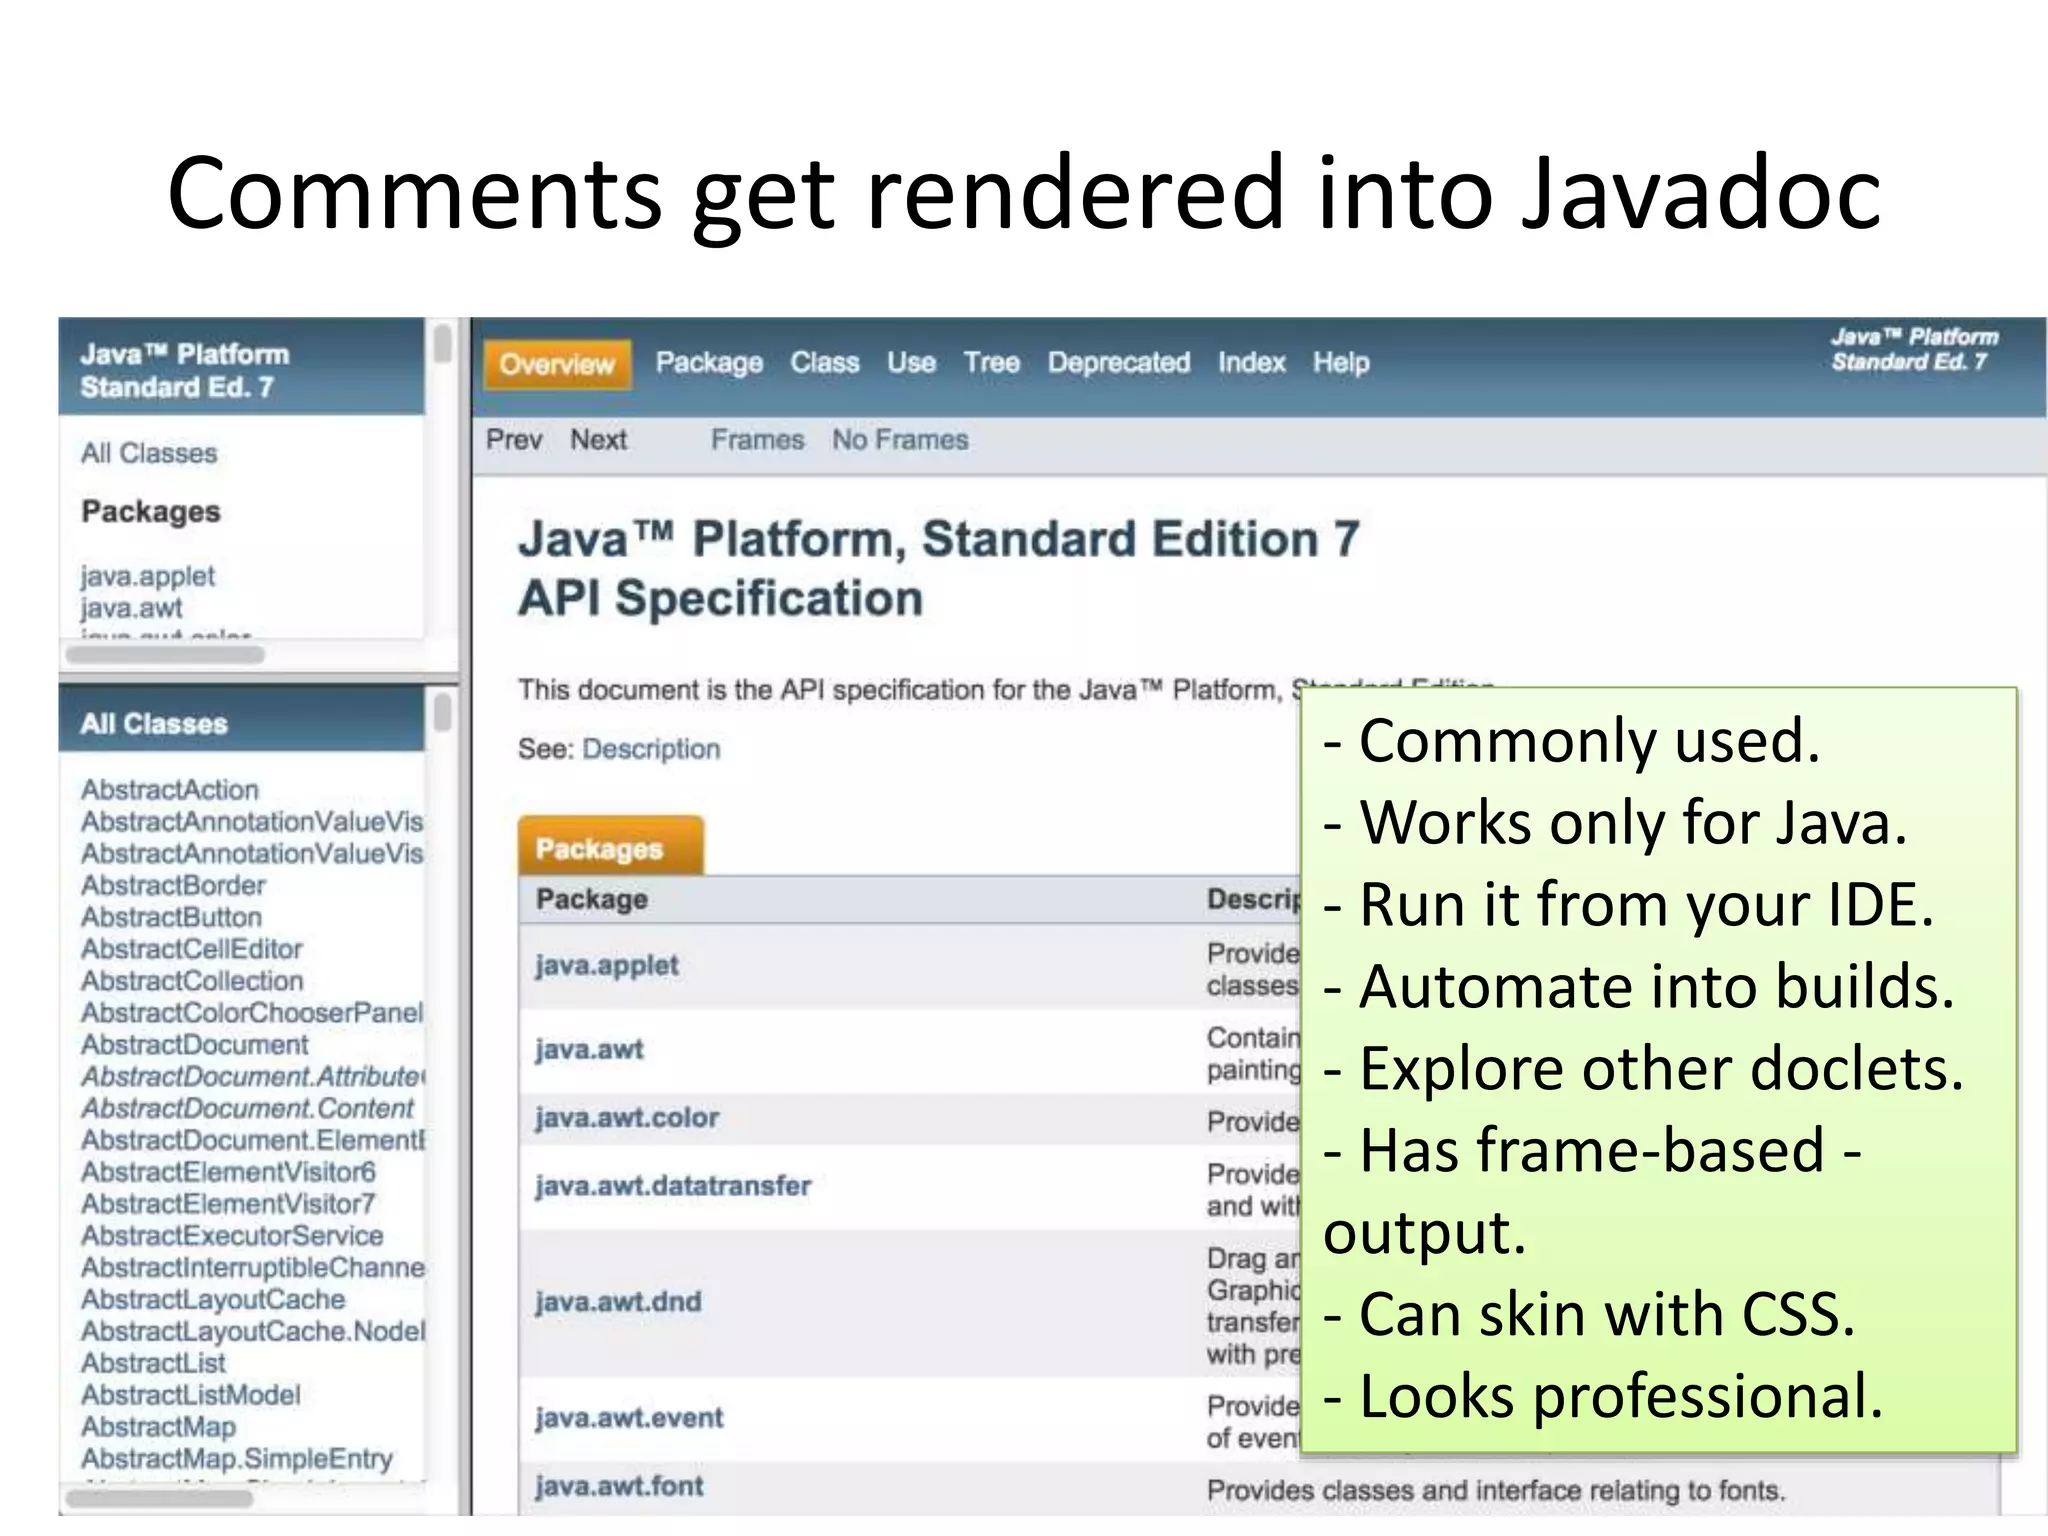Viewport: 2048px width, 1536px height.
Task: Open the AbstractInterruptibleChannel class
Action: coord(253,1268)
